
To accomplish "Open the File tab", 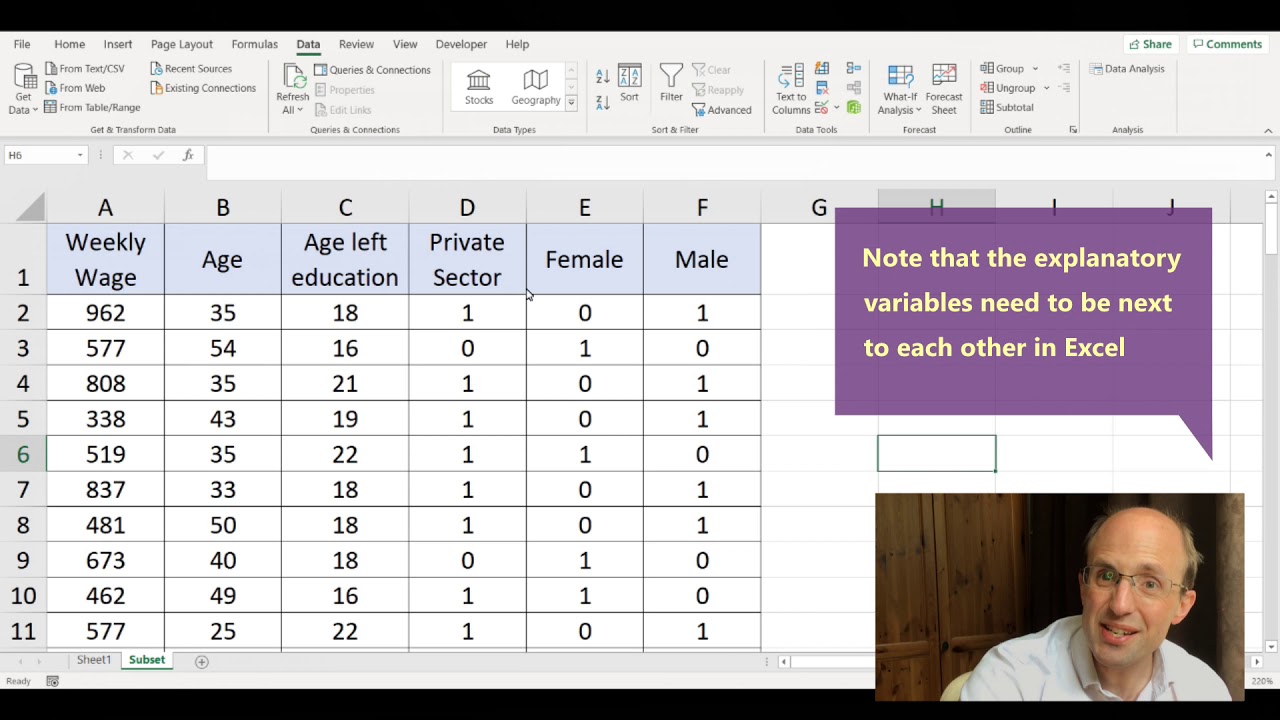I will (22, 44).
